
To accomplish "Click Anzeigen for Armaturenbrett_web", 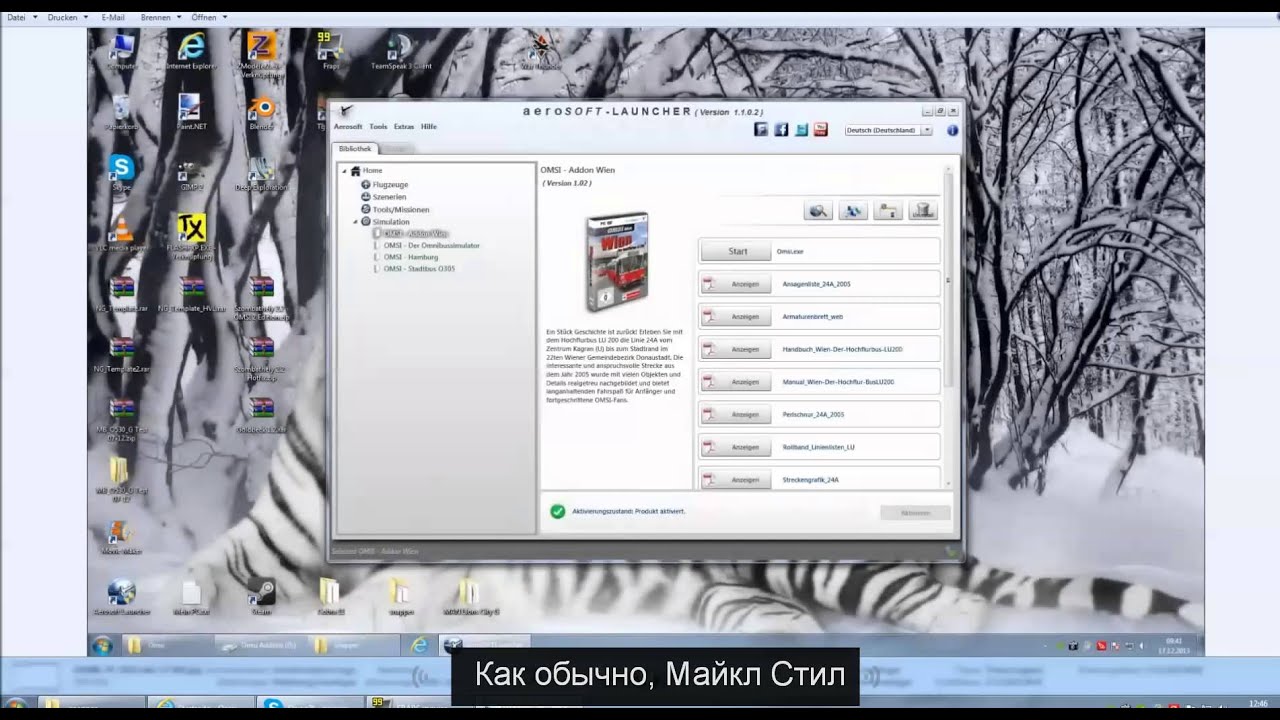I will [735, 317].
